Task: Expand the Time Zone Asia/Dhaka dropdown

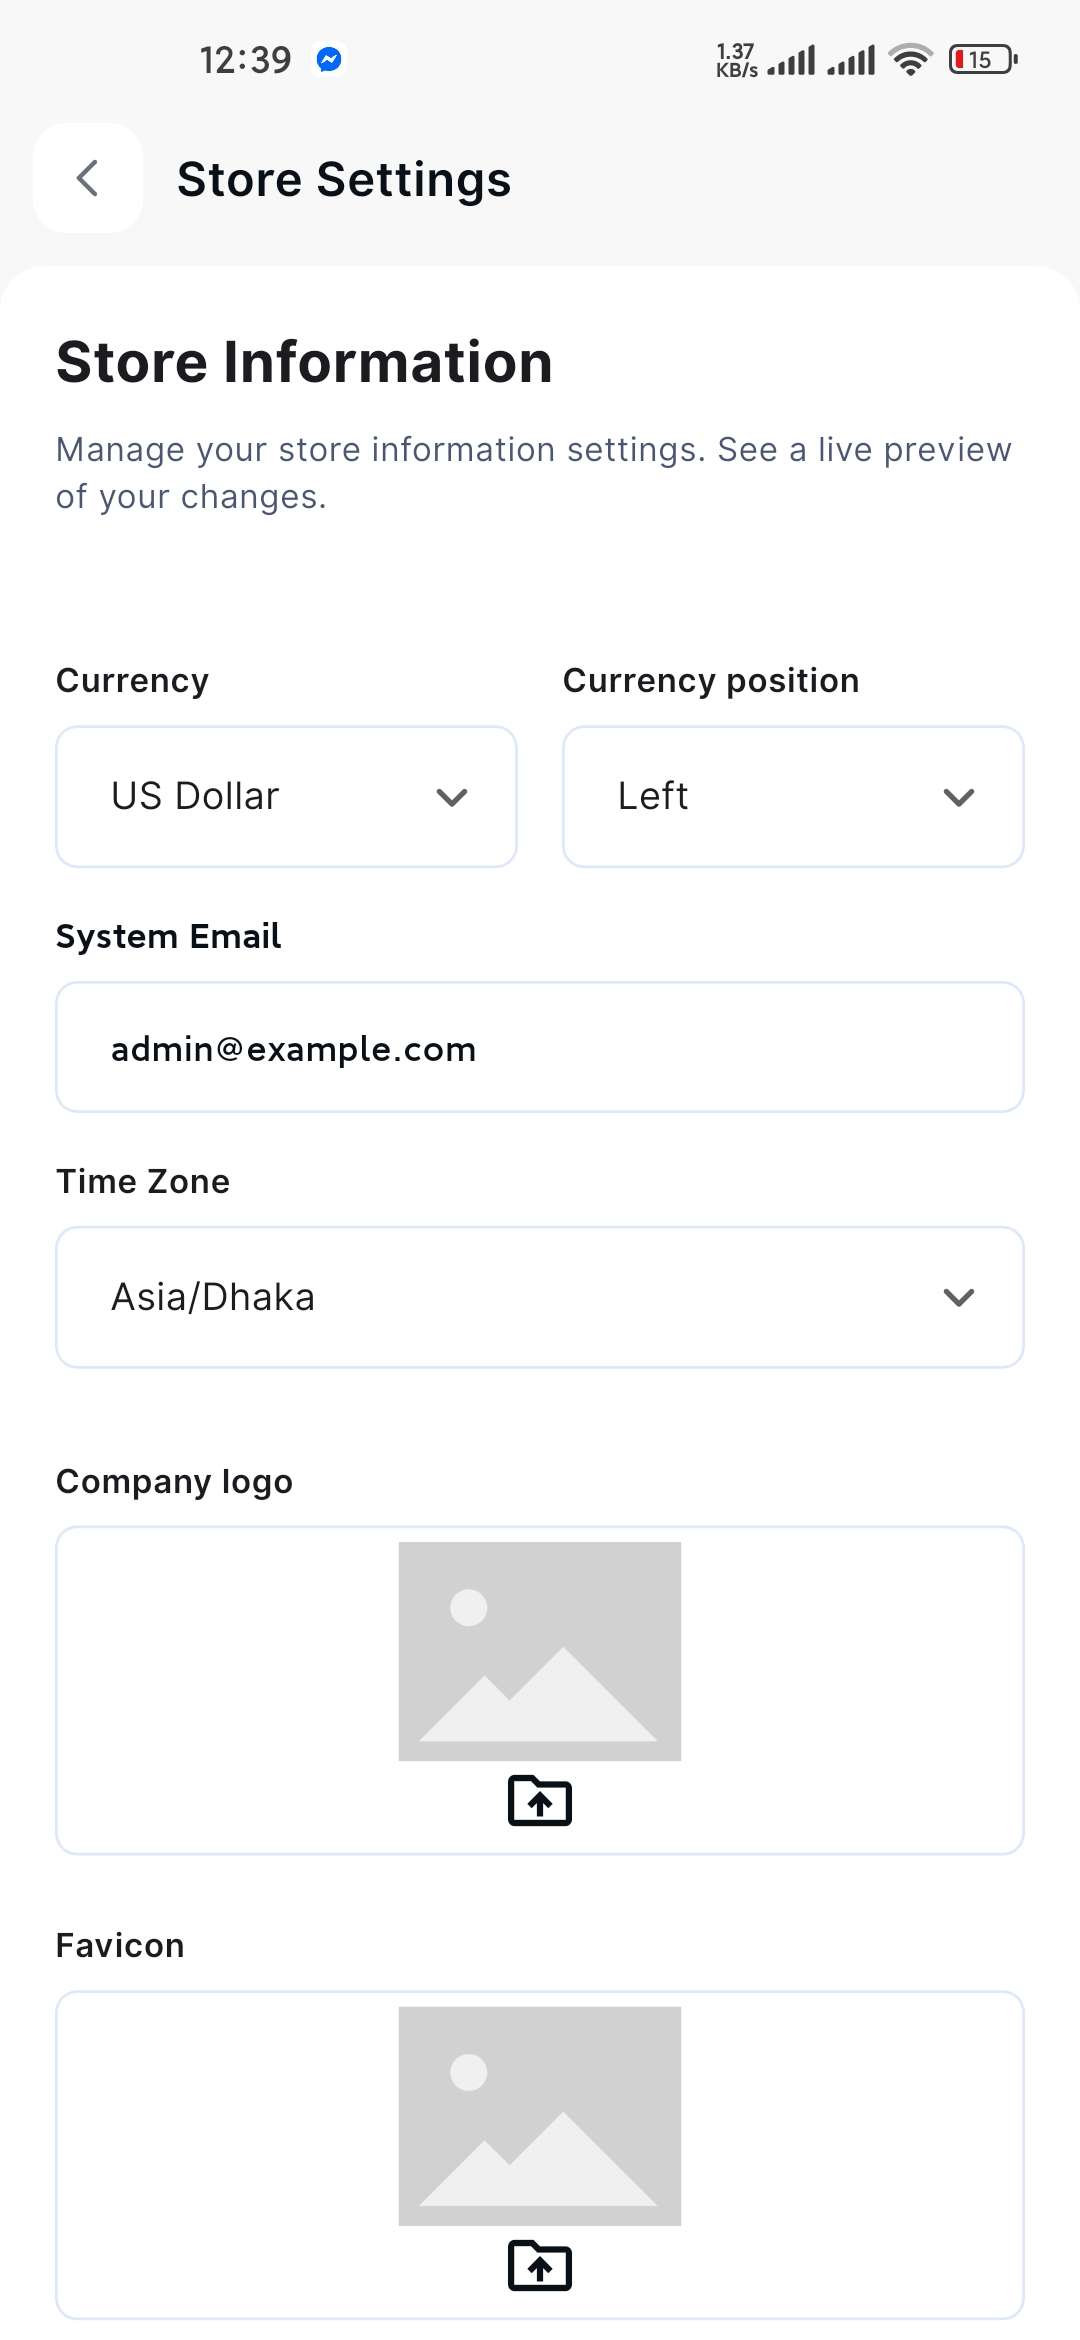Action: point(540,1297)
